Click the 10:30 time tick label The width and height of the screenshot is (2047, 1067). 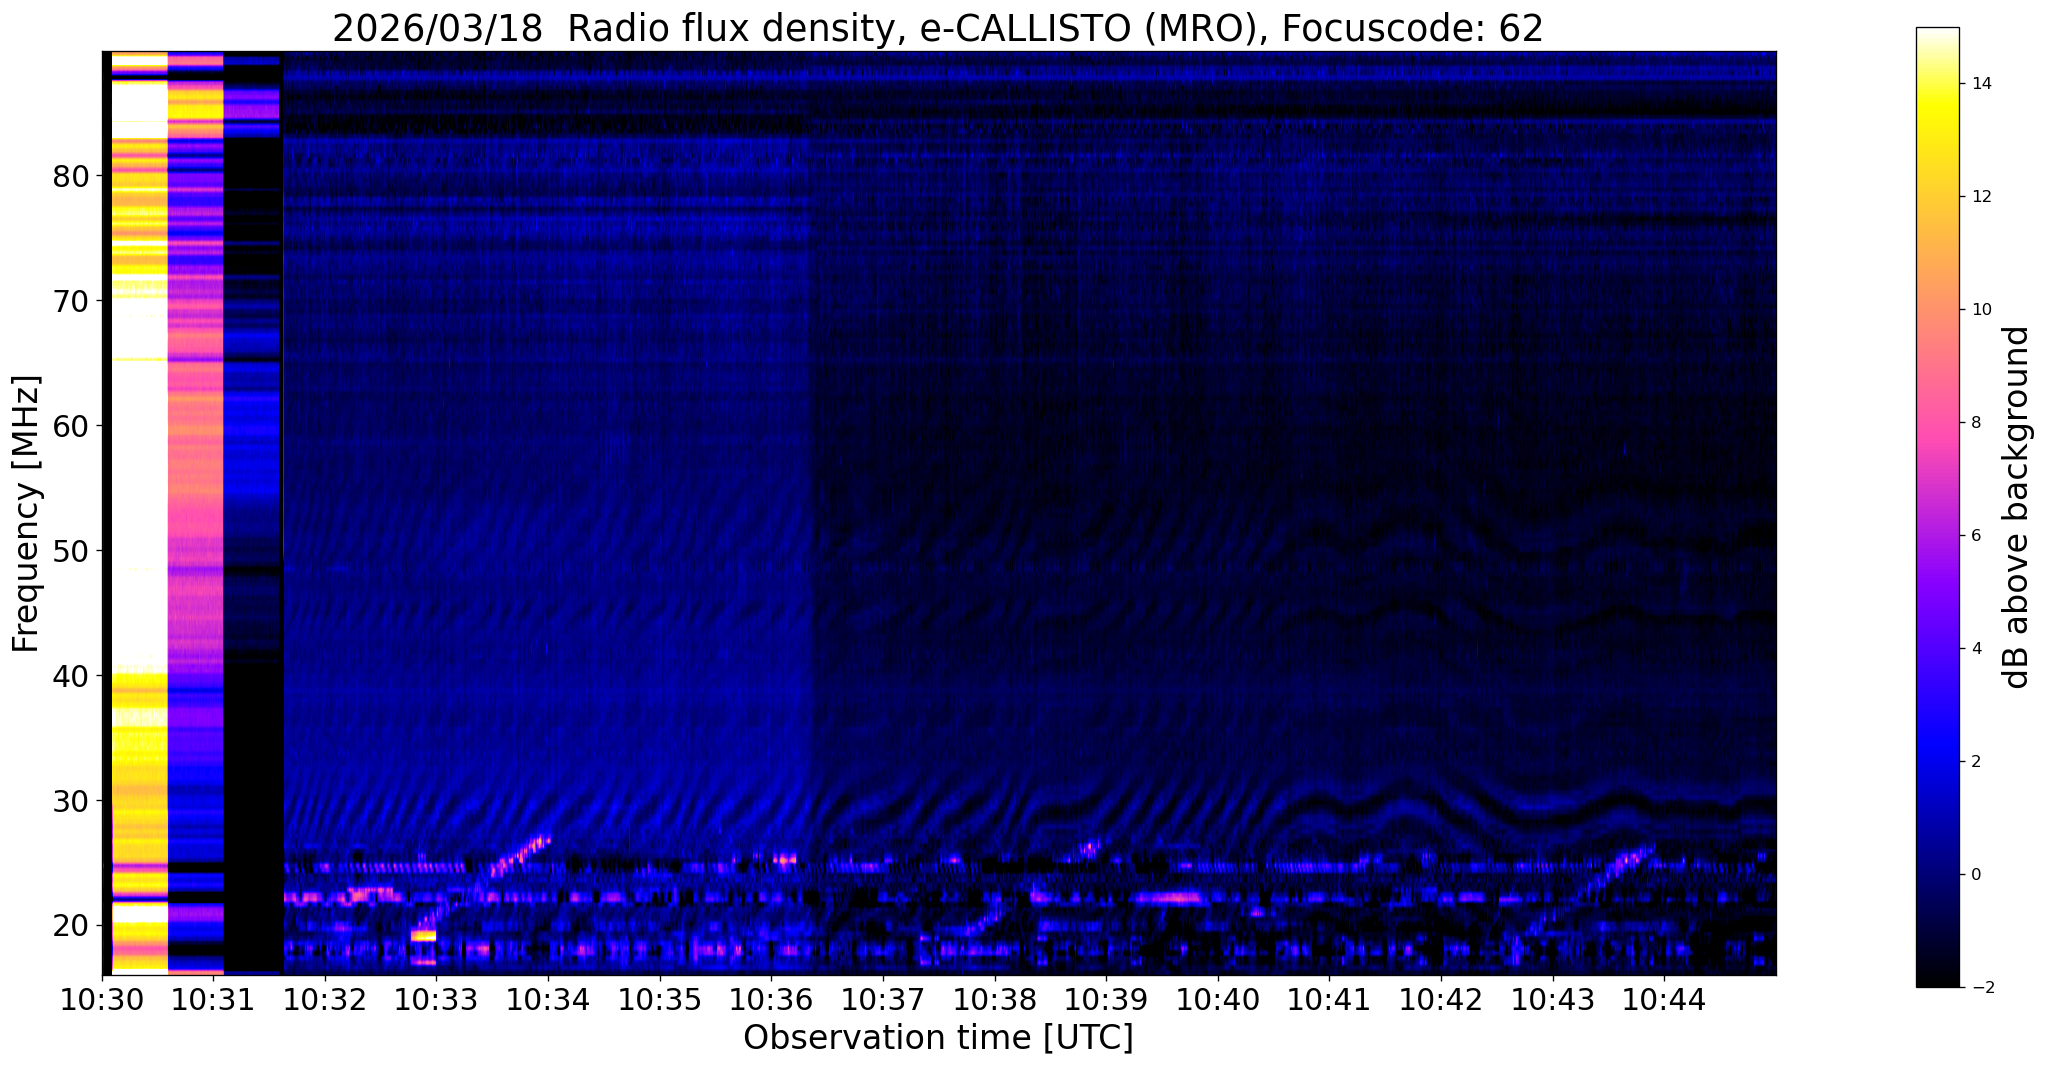tap(102, 1001)
